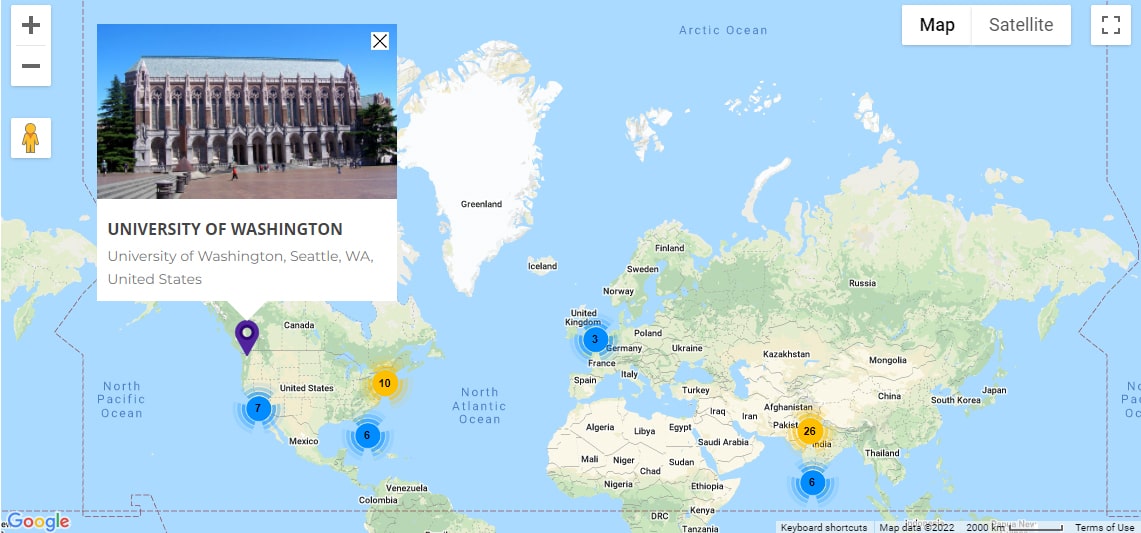1141x533 pixels.
Task: Click the Mongolia label
Action: tap(888, 360)
